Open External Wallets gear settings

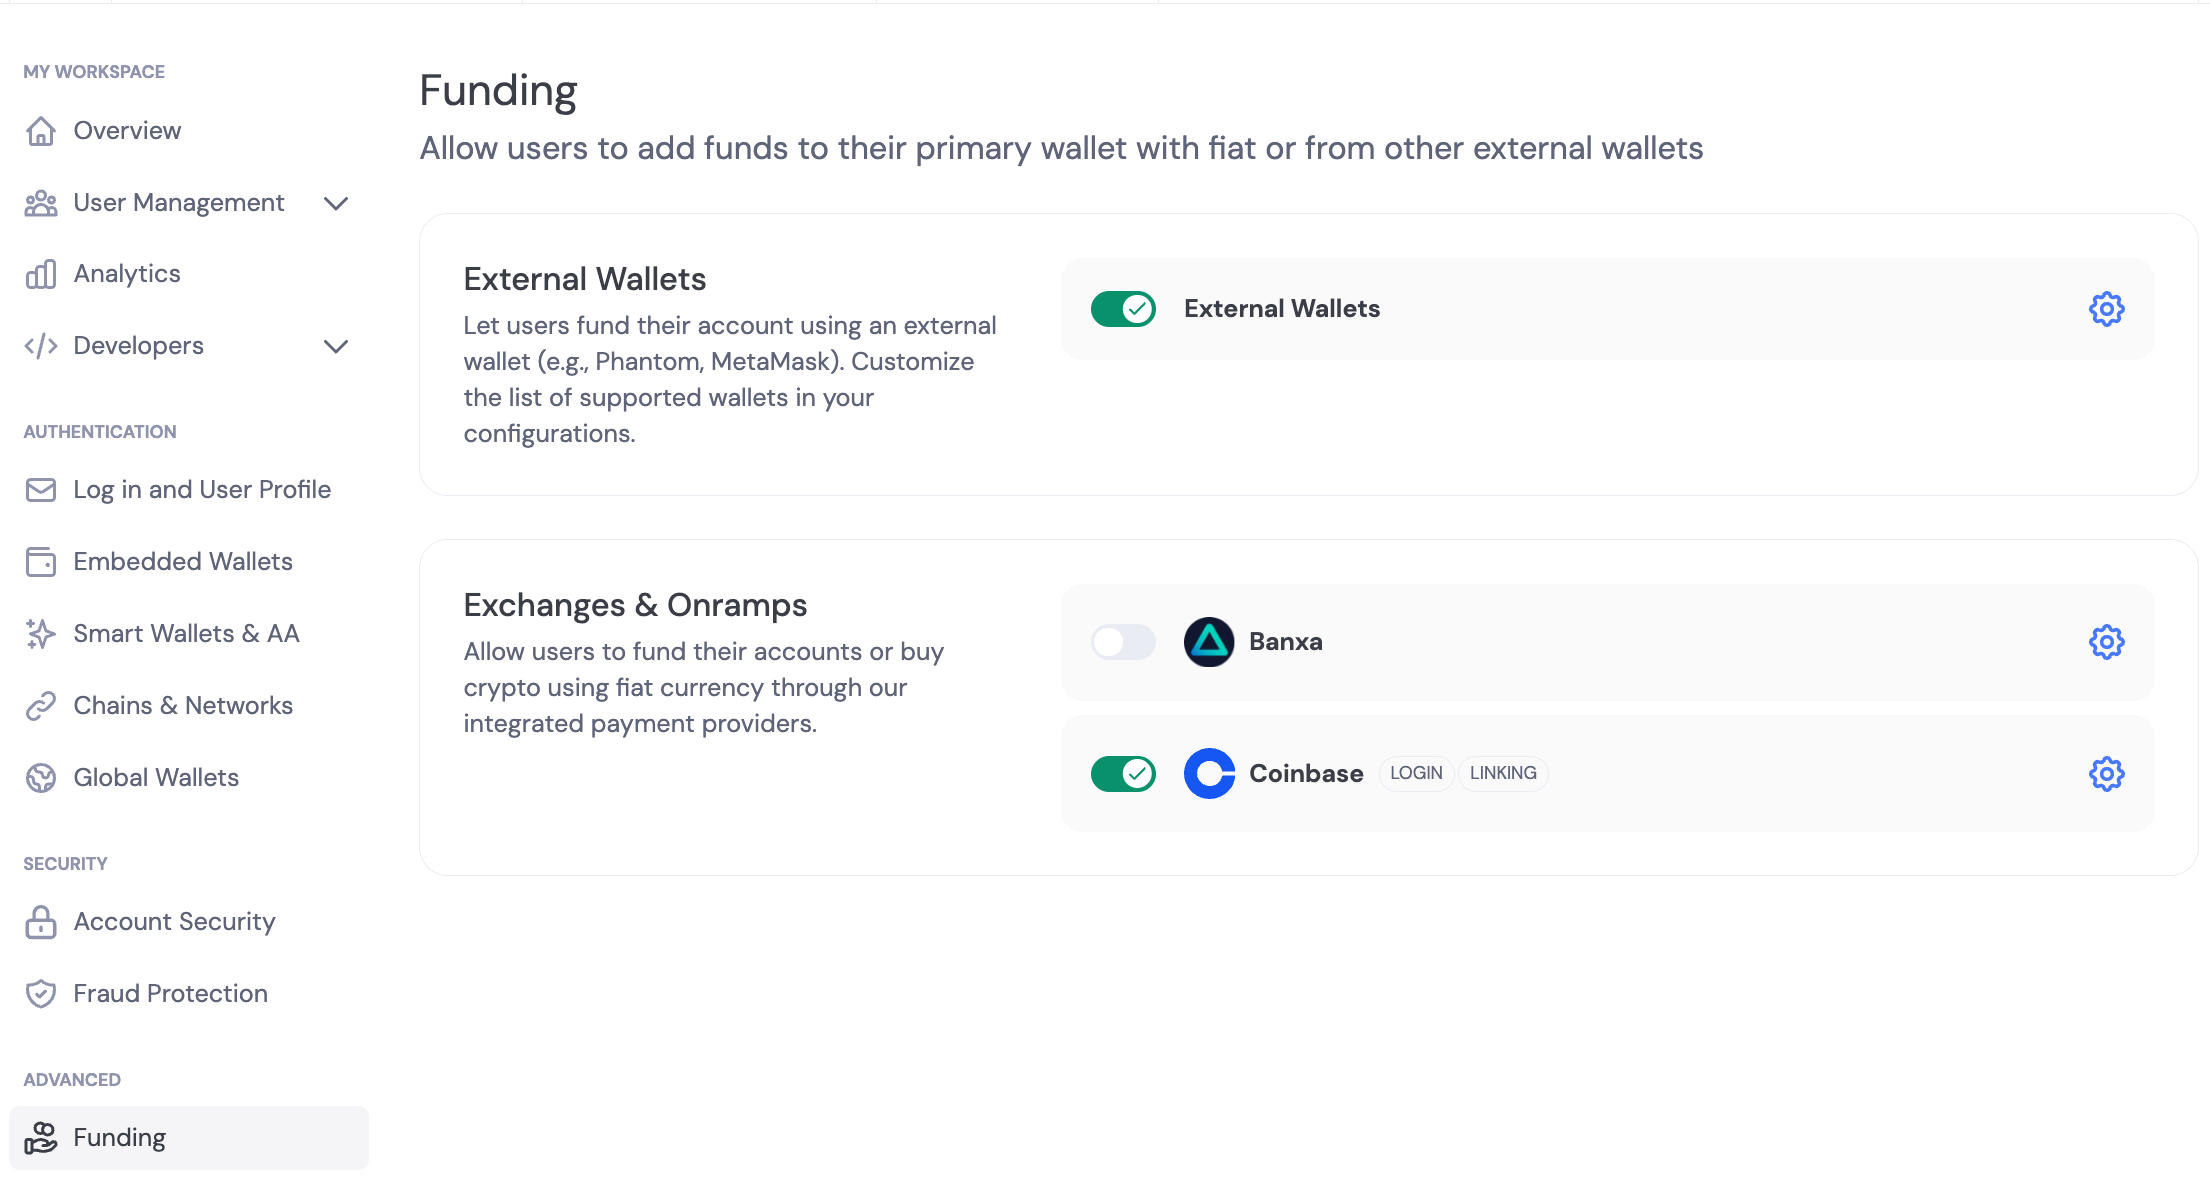pyautogui.click(x=2106, y=309)
